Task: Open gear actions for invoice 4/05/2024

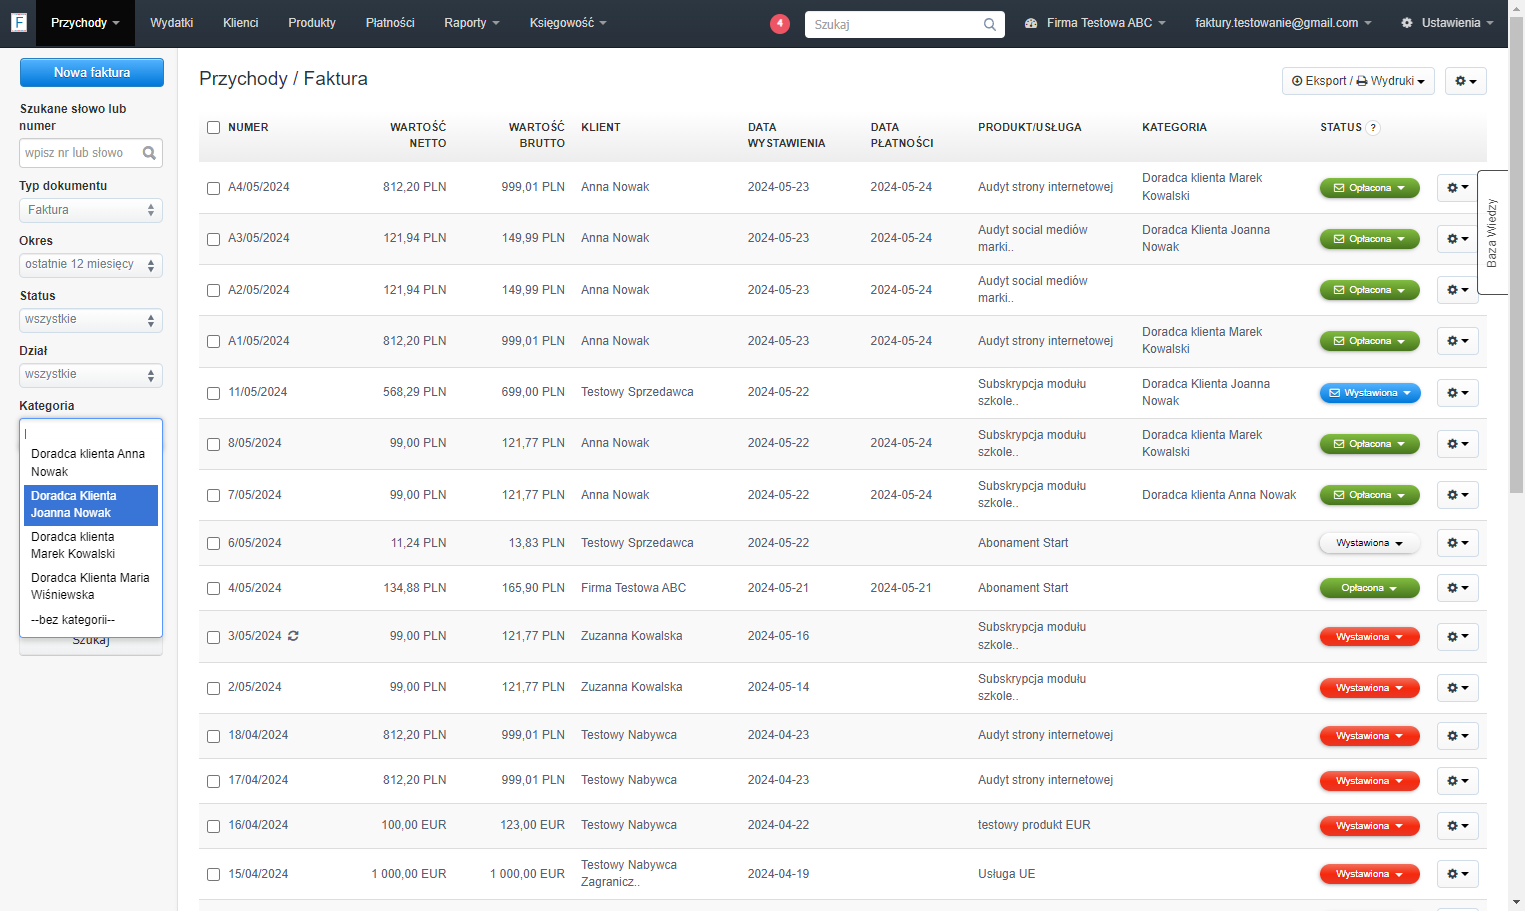Action: (x=1457, y=588)
